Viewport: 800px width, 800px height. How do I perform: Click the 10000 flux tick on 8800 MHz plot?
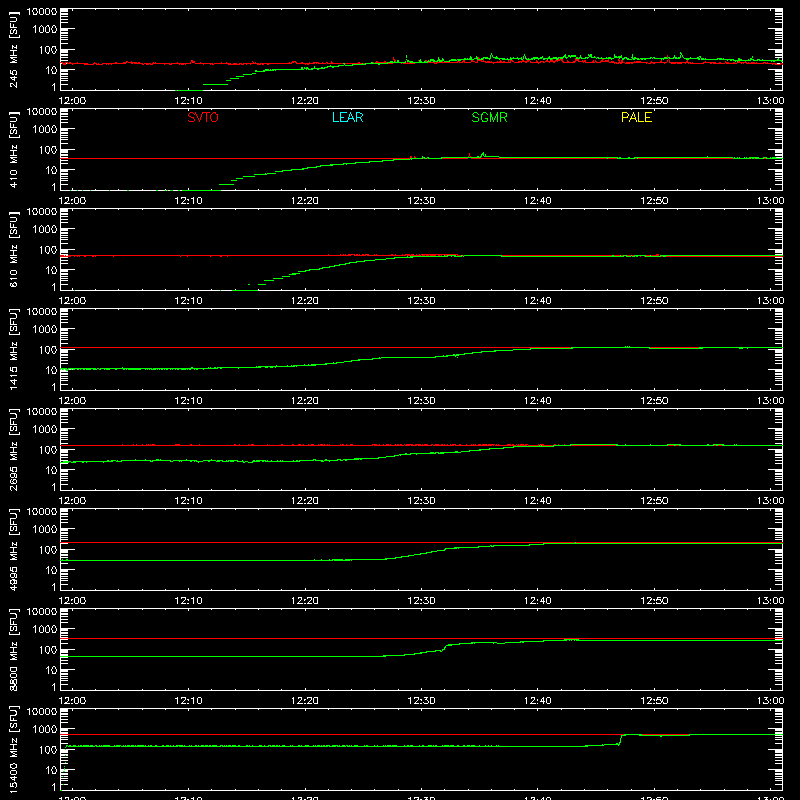click(x=42, y=612)
